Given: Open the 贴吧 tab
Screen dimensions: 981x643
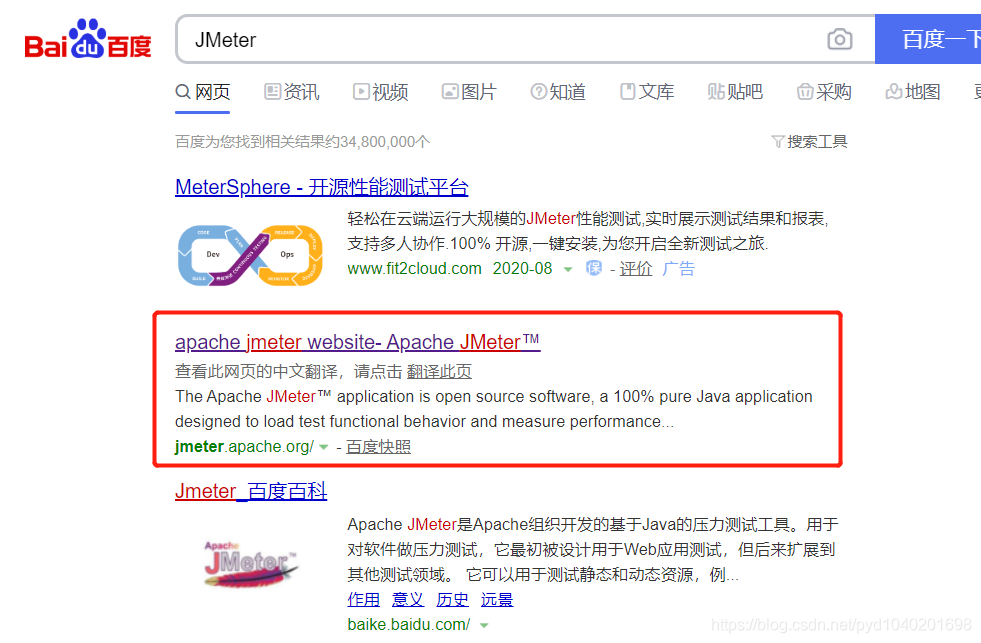Looking at the screenshot, I should pos(736,92).
